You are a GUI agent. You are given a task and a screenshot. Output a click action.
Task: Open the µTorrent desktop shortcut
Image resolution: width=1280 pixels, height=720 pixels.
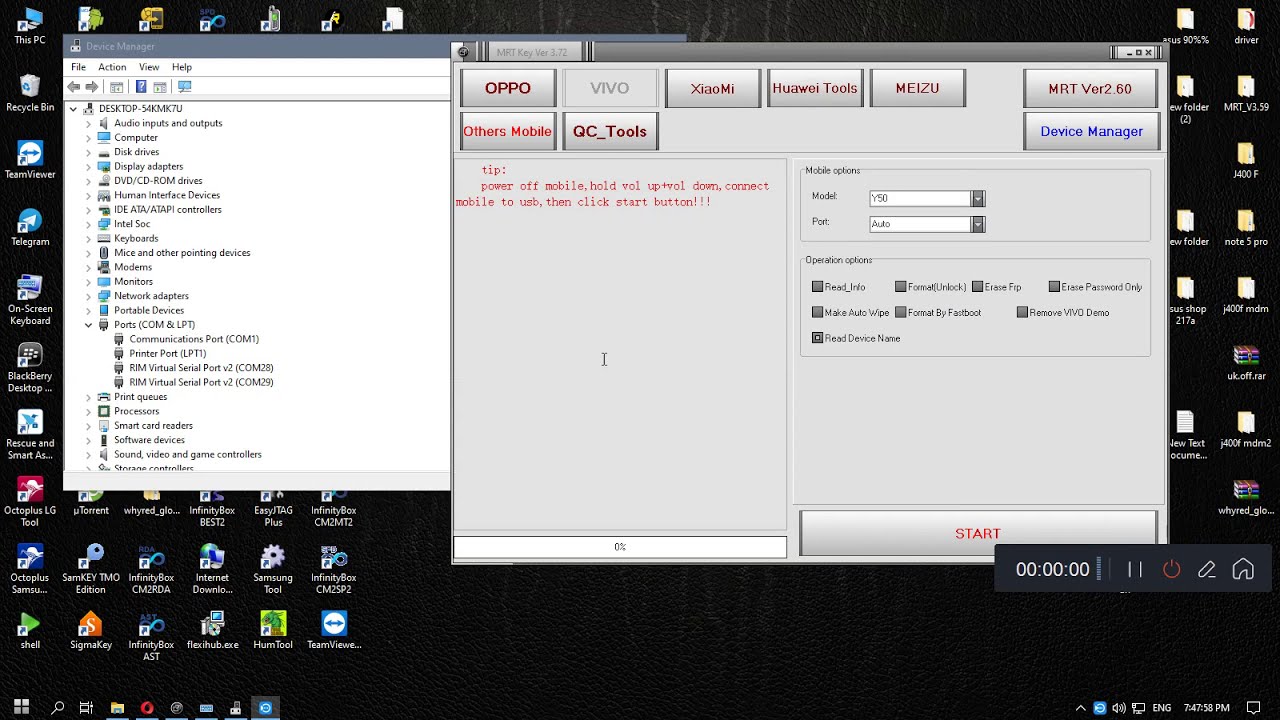pos(91,503)
